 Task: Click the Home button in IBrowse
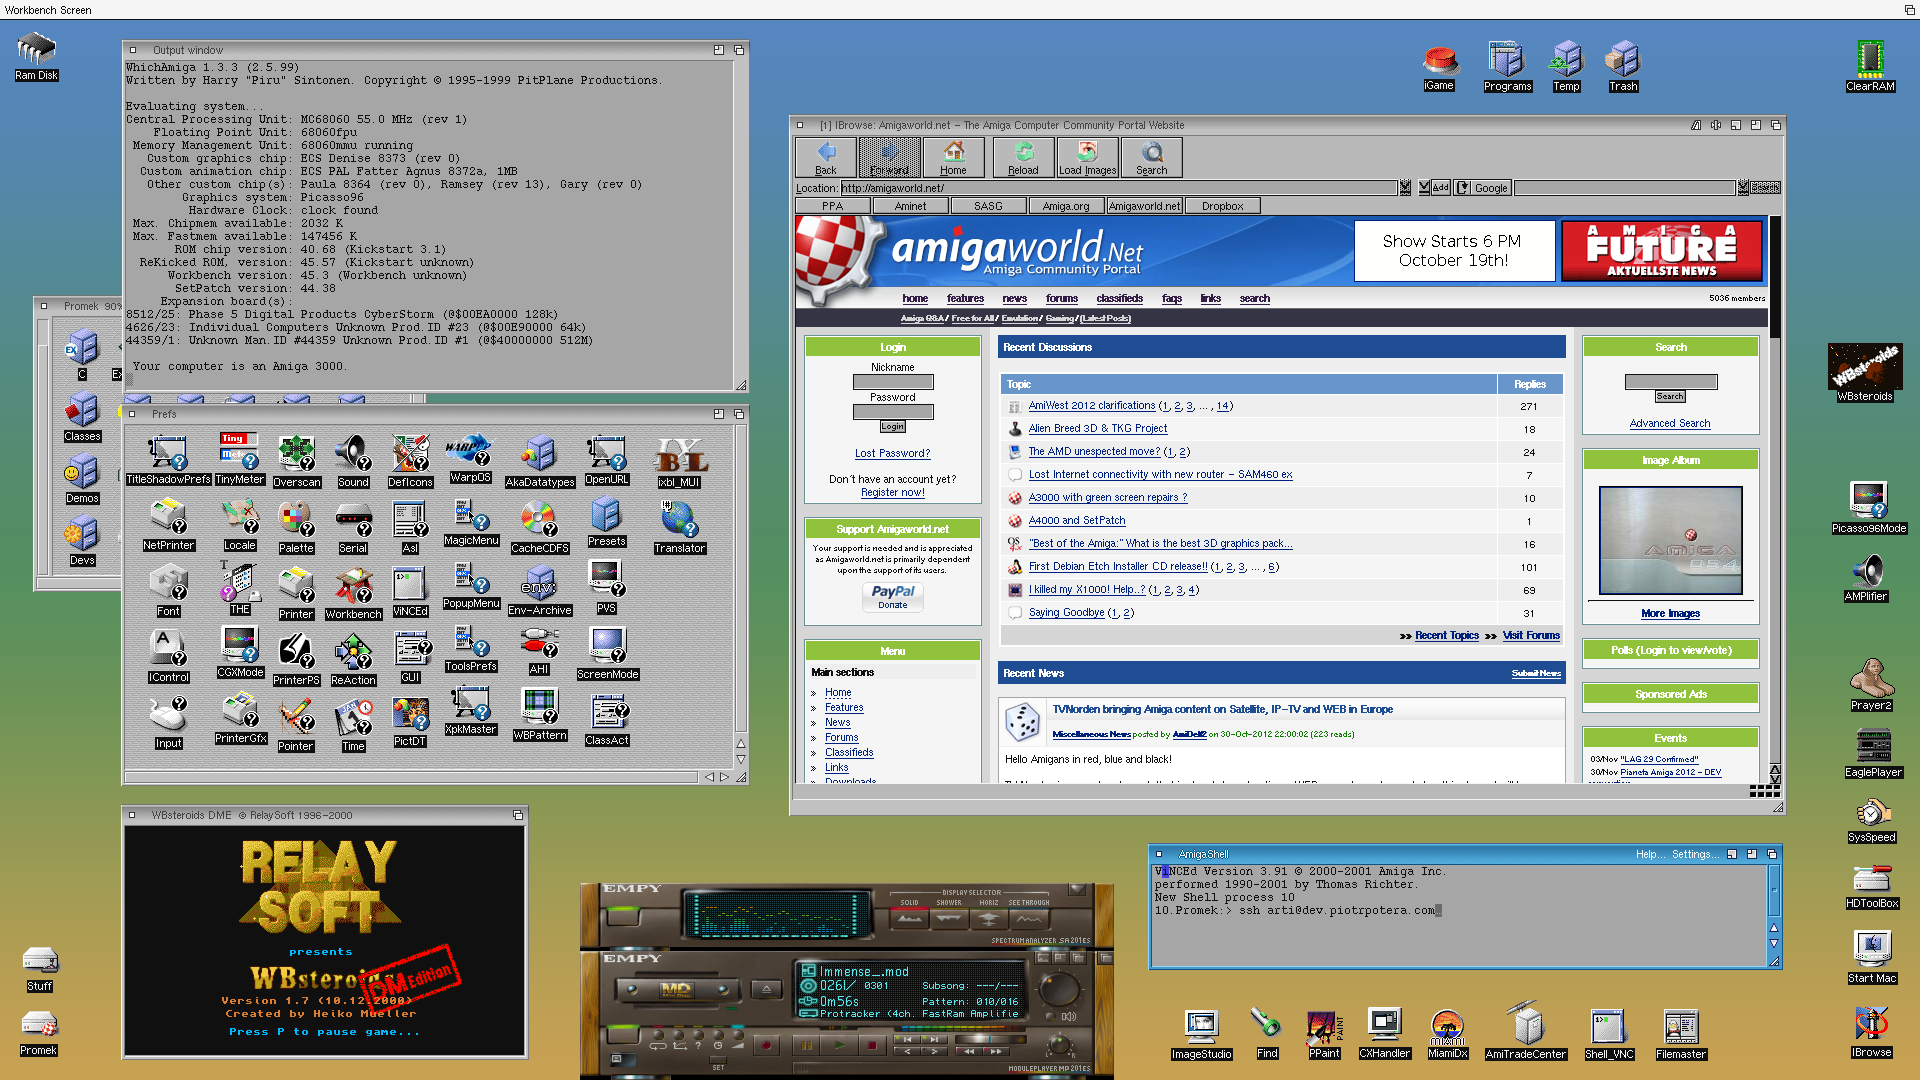coord(953,157)
